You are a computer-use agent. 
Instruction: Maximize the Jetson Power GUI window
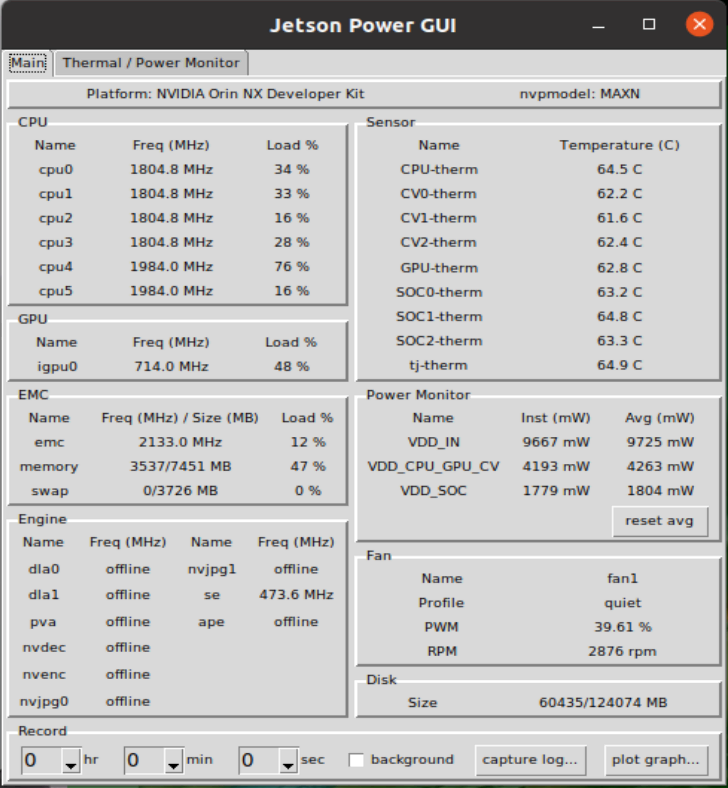649,24
